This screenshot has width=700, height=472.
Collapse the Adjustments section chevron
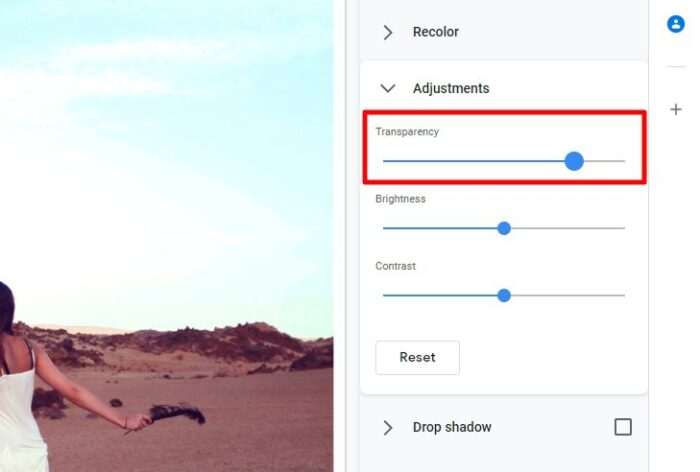click(388, 88)
